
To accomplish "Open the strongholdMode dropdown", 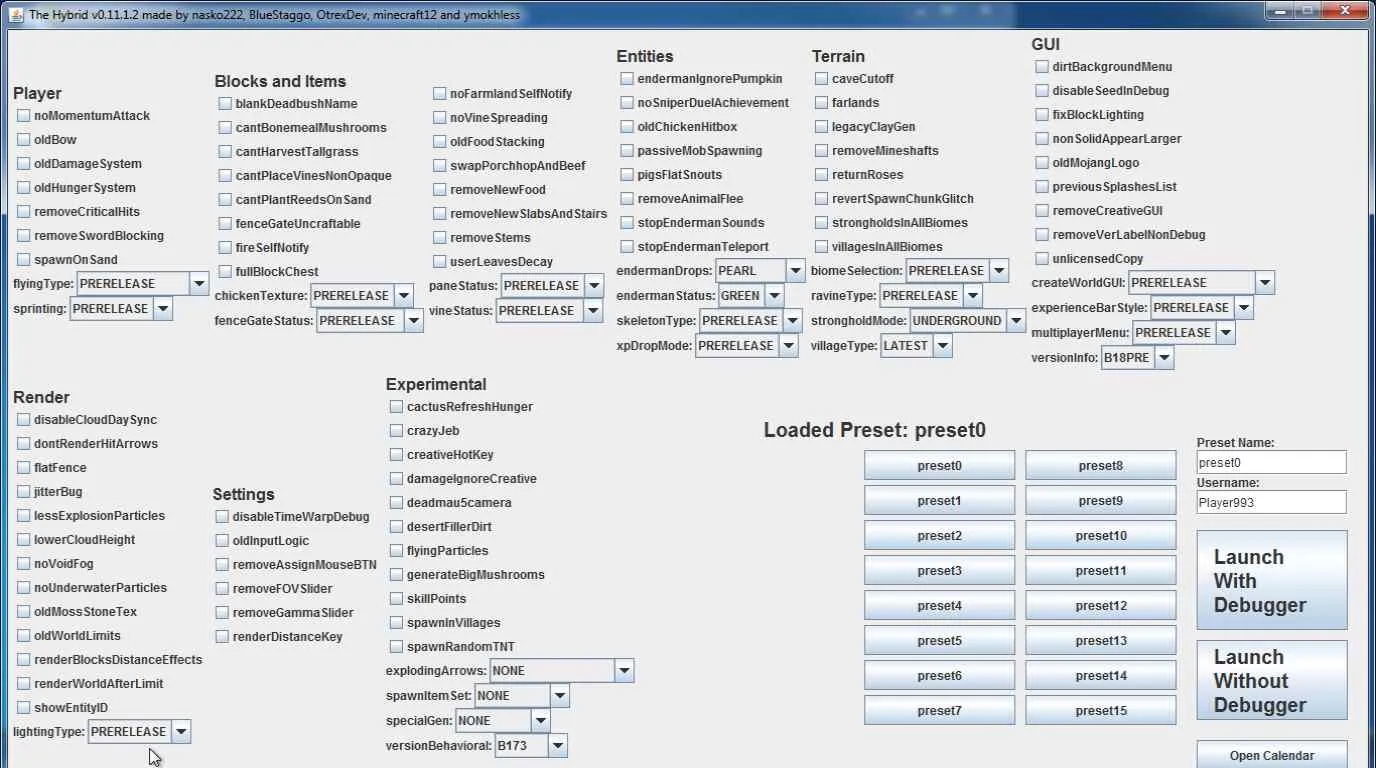I will (x=967, y=321).
